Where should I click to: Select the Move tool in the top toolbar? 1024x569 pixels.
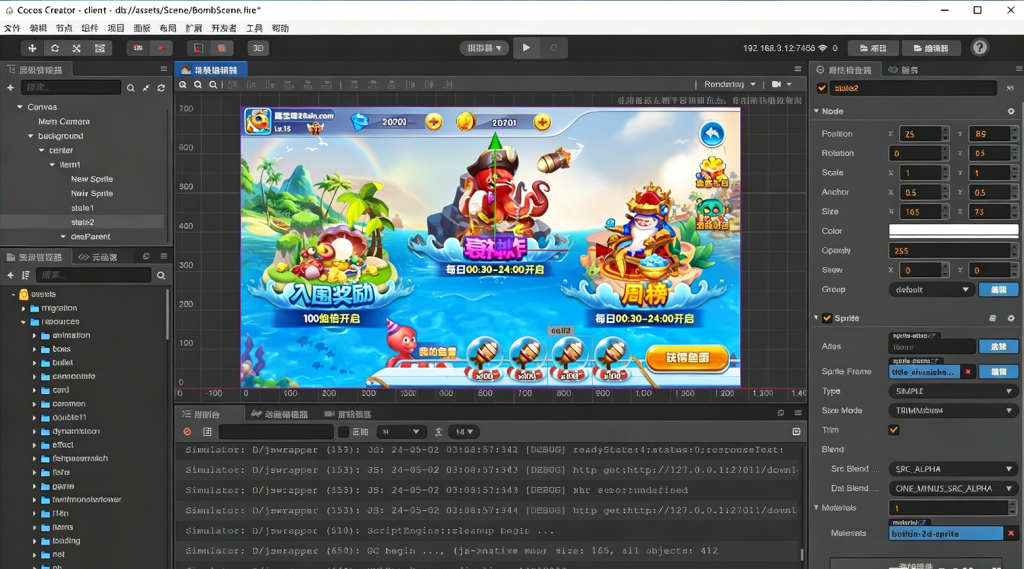(x=32, y=48)
